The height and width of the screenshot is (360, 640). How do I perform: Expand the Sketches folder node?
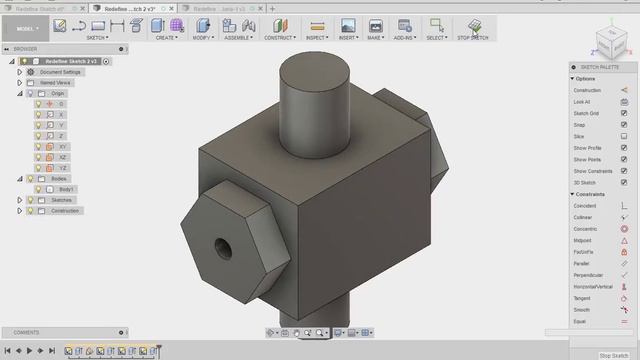point(20,200)
